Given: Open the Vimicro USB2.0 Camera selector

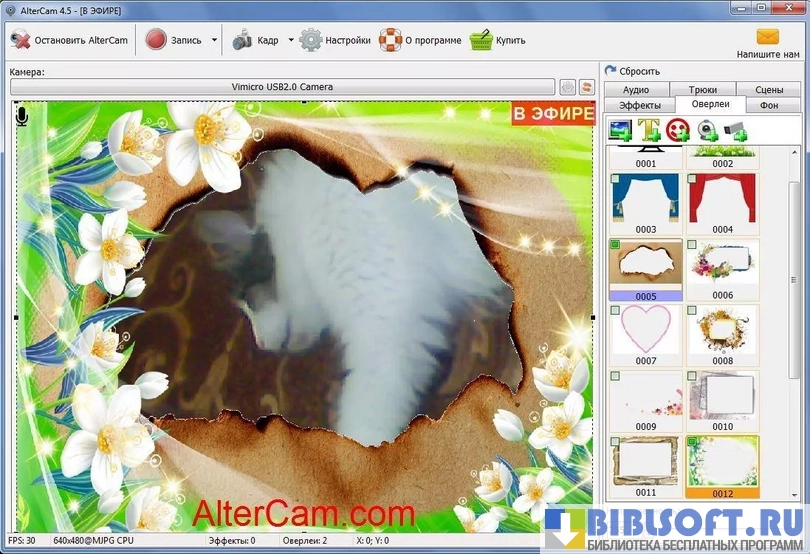Looking at the screenshot, I should pyautogui.click(x=282, y=87).
